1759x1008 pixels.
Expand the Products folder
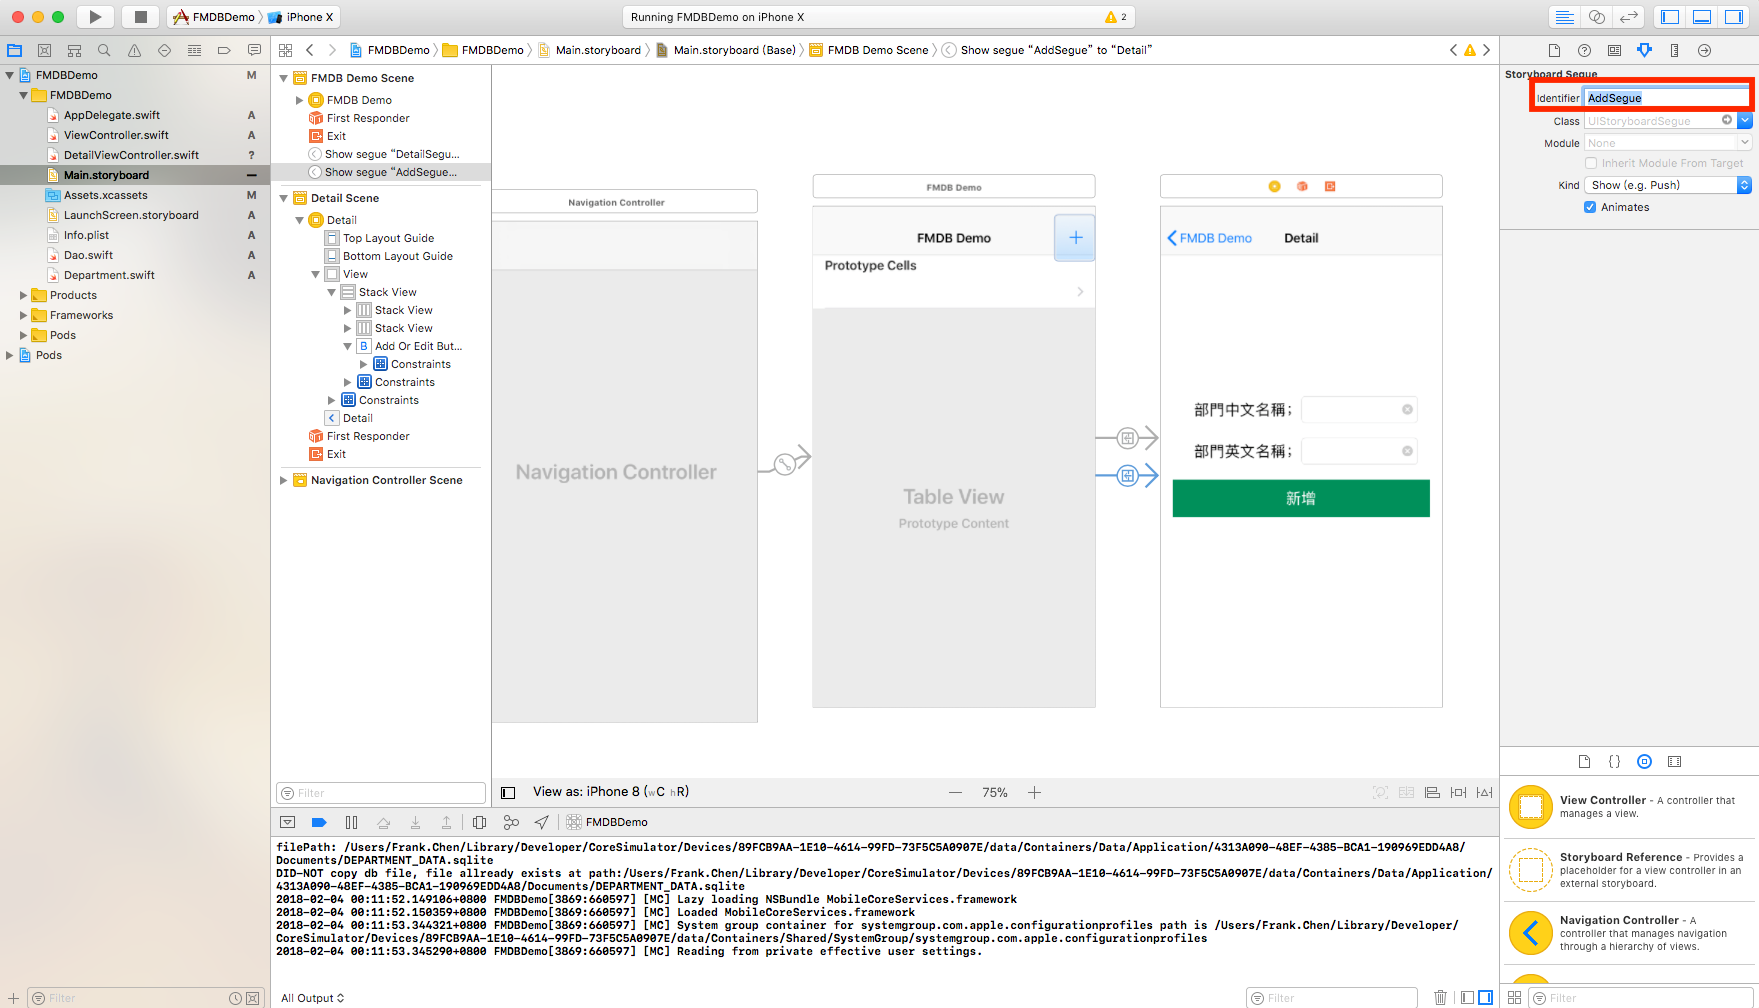click(x=23, y=295)
